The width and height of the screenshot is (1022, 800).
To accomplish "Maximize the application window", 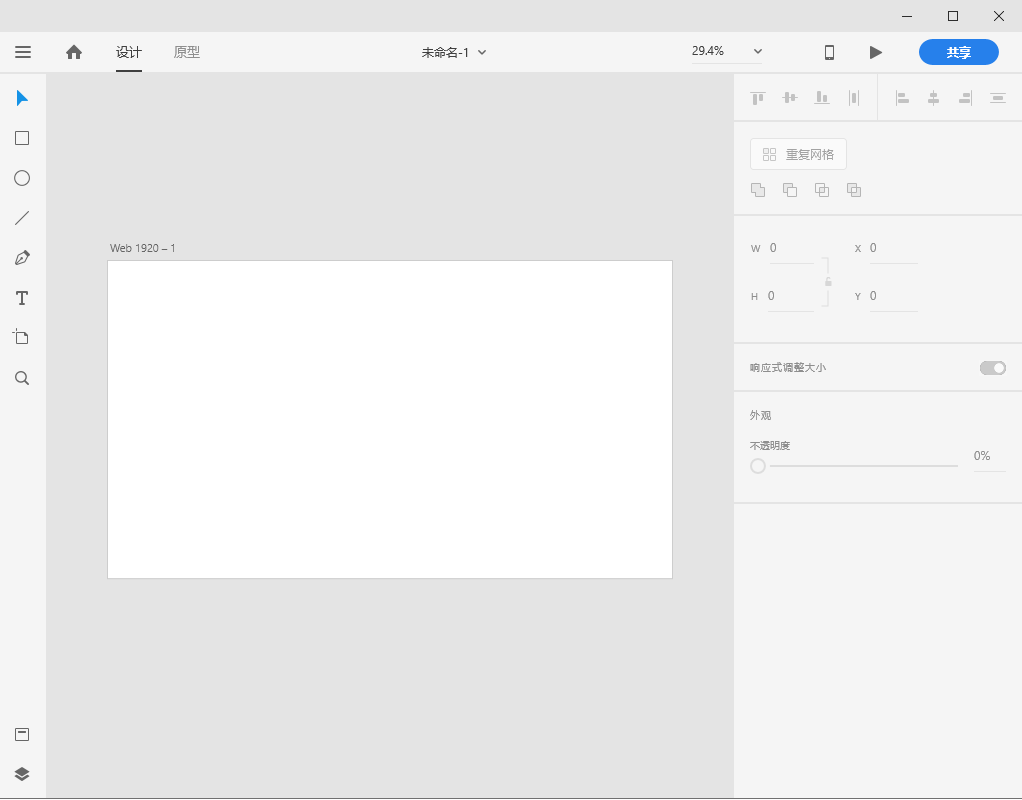I will (x=952, y=16).
